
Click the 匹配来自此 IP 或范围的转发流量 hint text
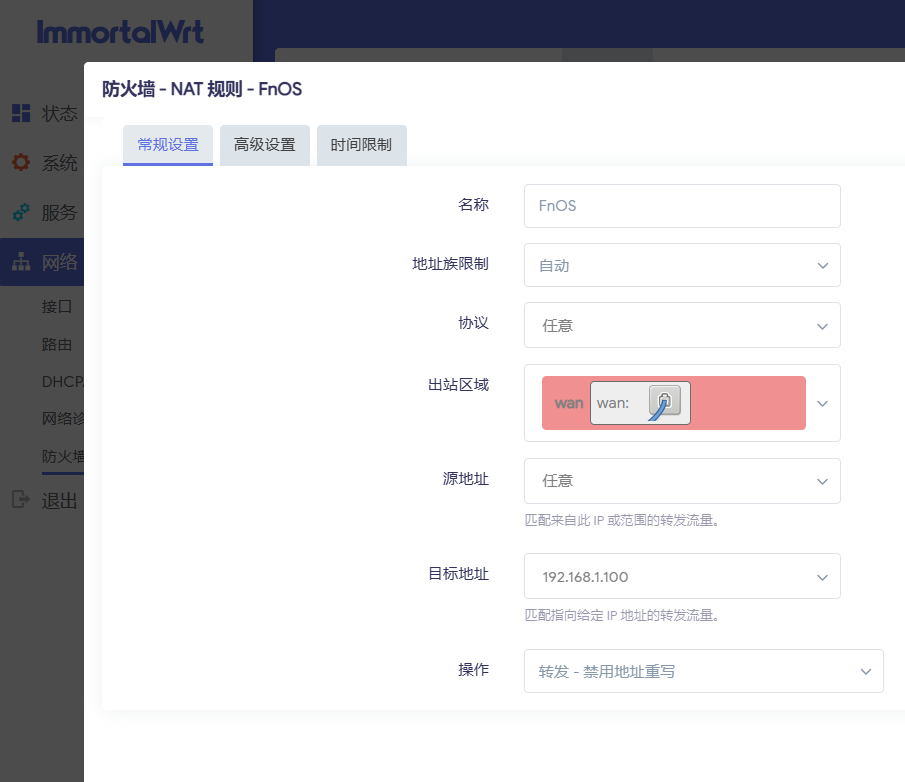[x=622, y=521]
